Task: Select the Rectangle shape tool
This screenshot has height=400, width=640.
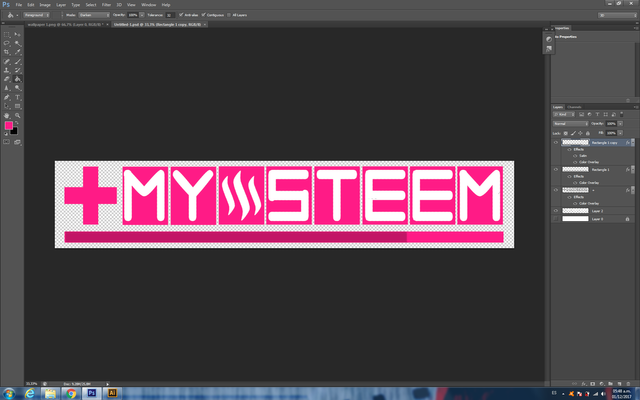Action: coord(18,106)
